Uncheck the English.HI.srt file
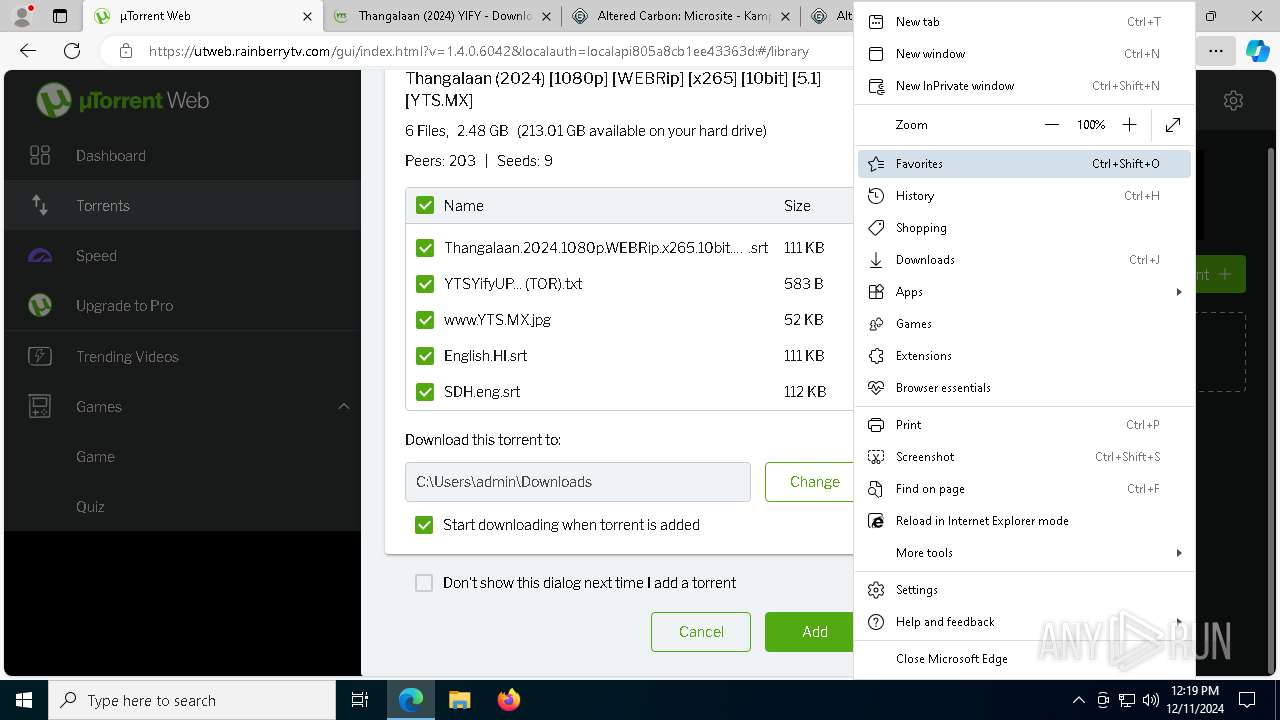The height and width of the screenshot is (720, 1280). point(425,355)
